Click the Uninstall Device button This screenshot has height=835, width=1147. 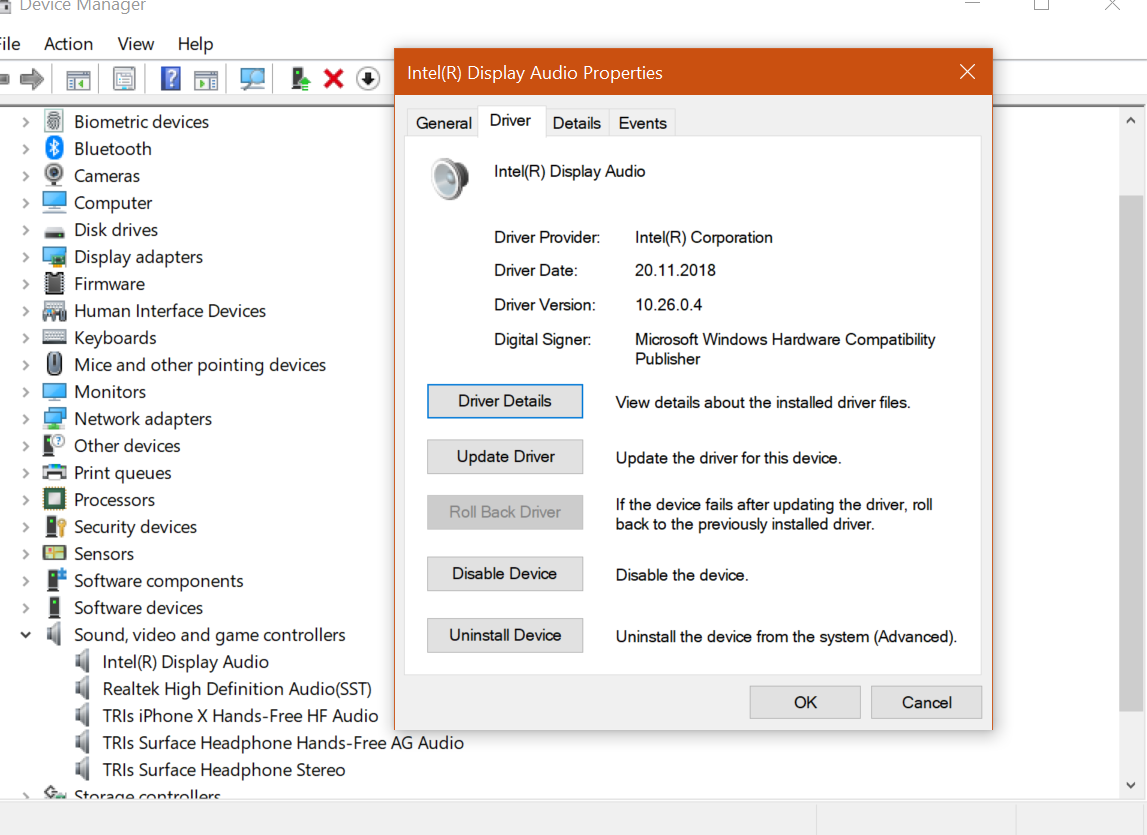[505, 635]
